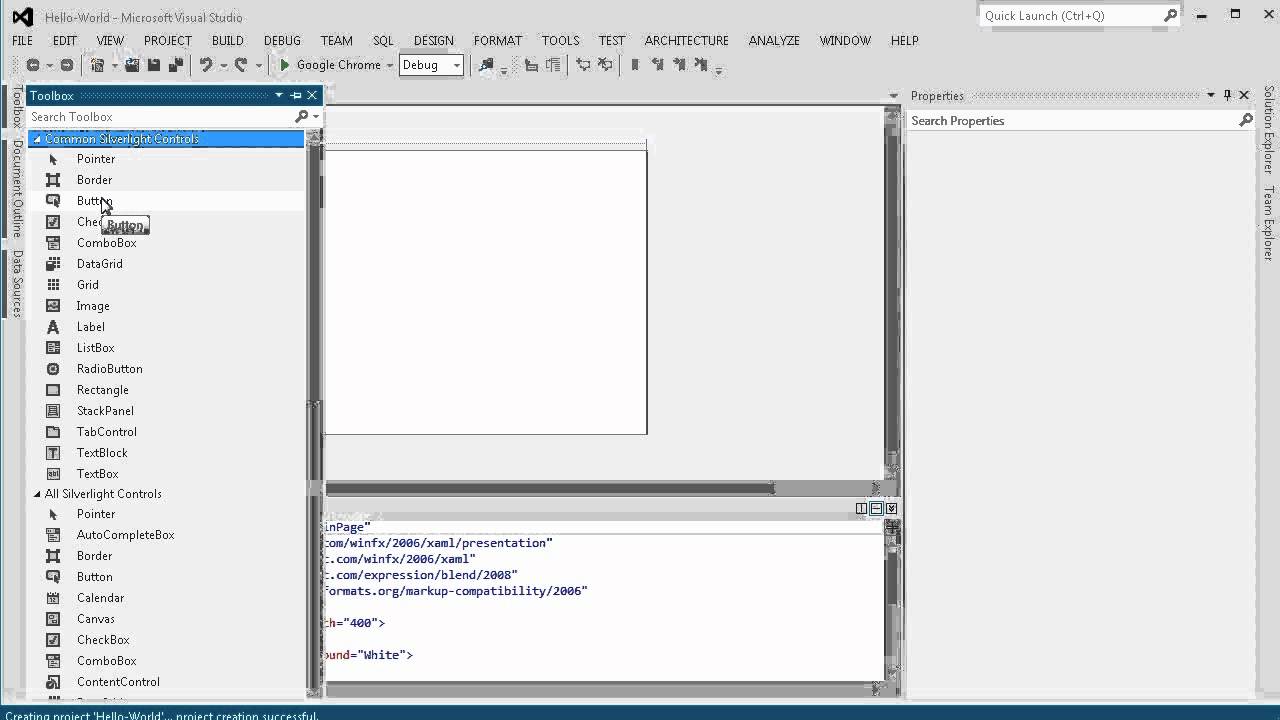The height and width of the screenshot is (720, 1280).
Task: Open the BUILD menu
Action: click(x=227, y=40)
